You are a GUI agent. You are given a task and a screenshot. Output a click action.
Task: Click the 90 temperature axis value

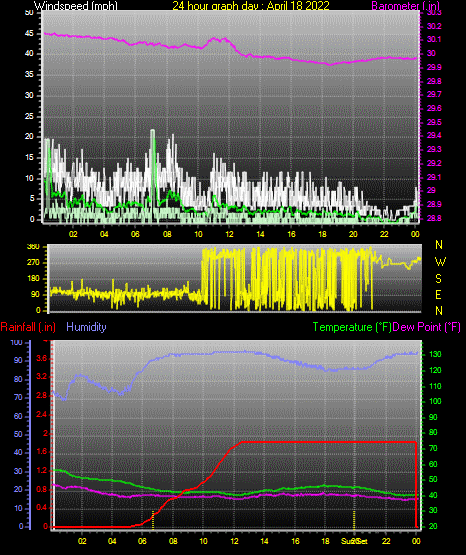433,417
